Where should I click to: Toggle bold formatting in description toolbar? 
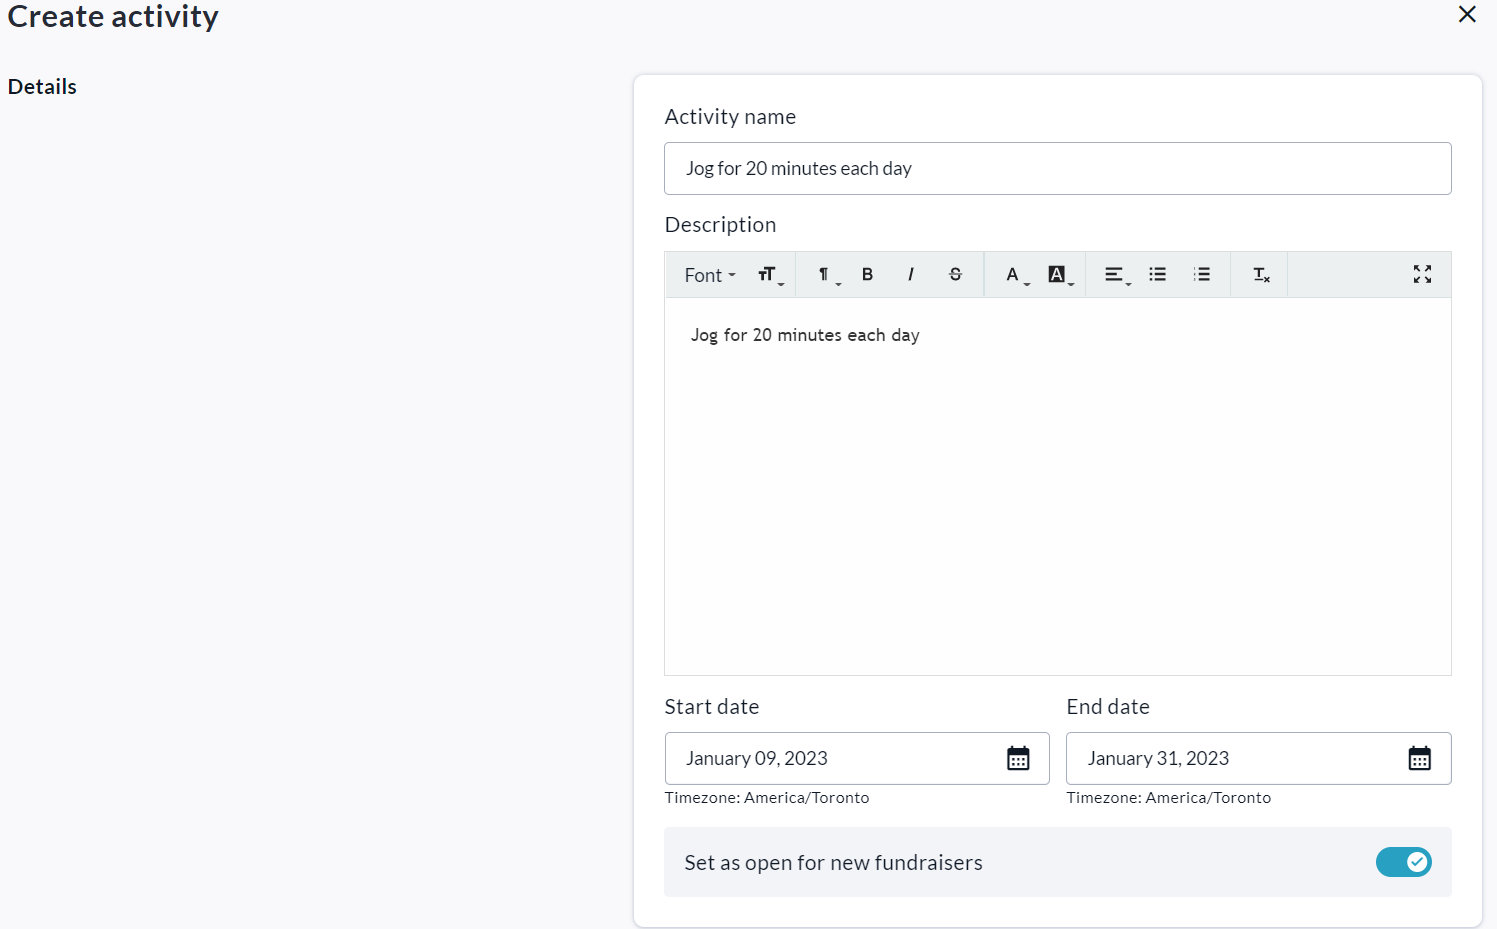point(867,275)
